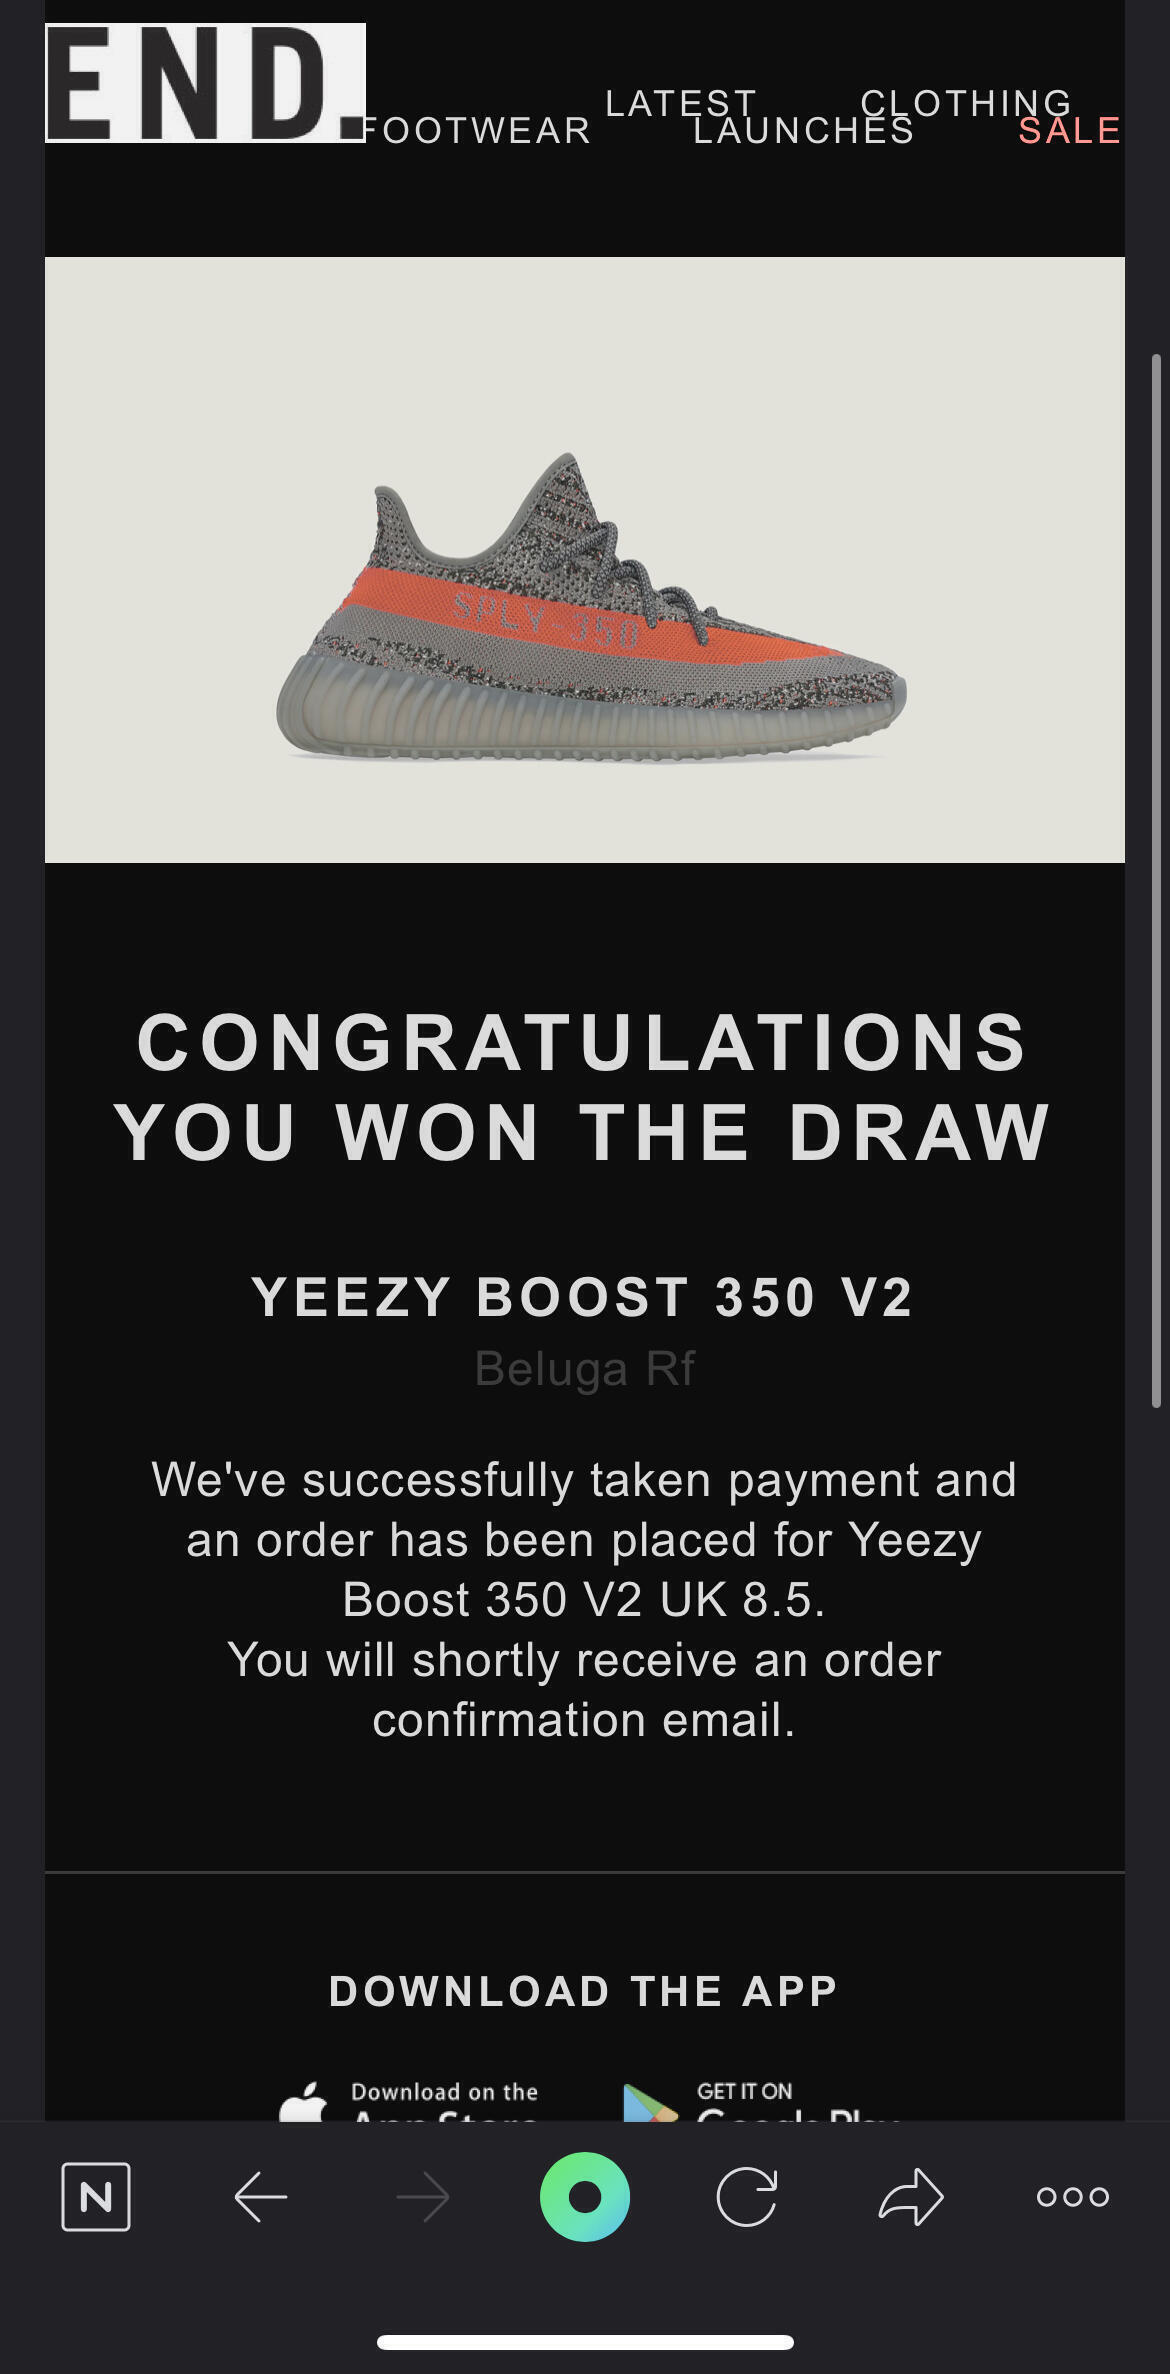This screenshot has width=1170, height=2374.
Task: Tap the home indicator bar at bottom
Action: point(585,2342)
